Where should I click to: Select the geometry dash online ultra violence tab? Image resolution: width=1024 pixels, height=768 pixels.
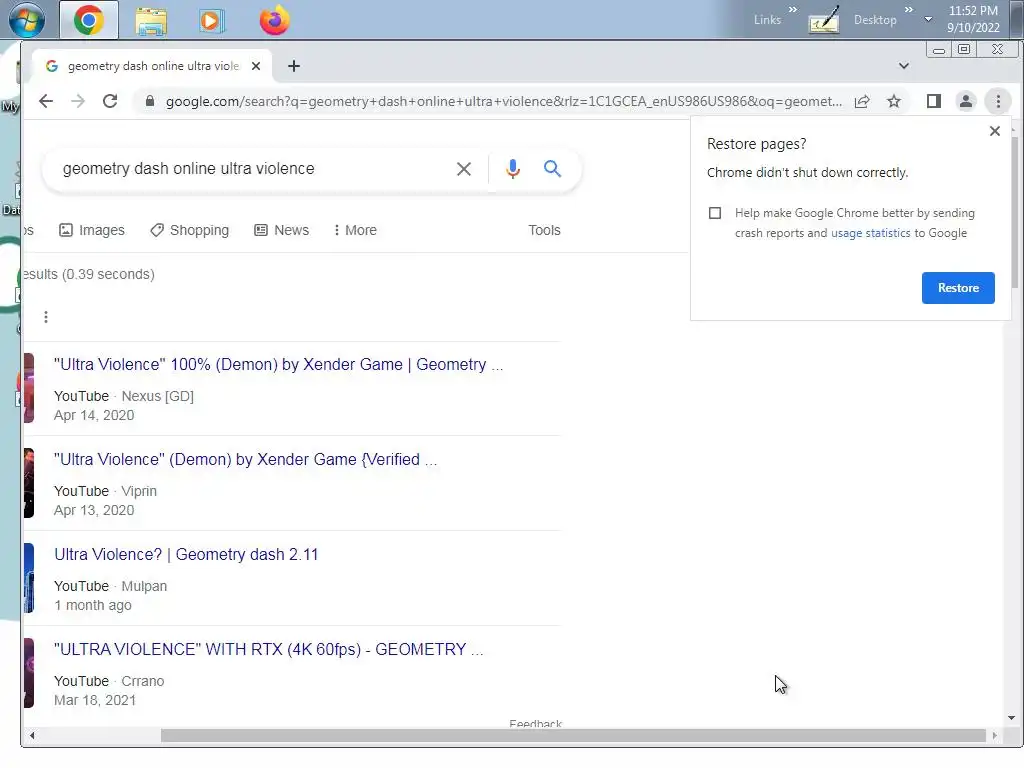(x=153, y=66)
